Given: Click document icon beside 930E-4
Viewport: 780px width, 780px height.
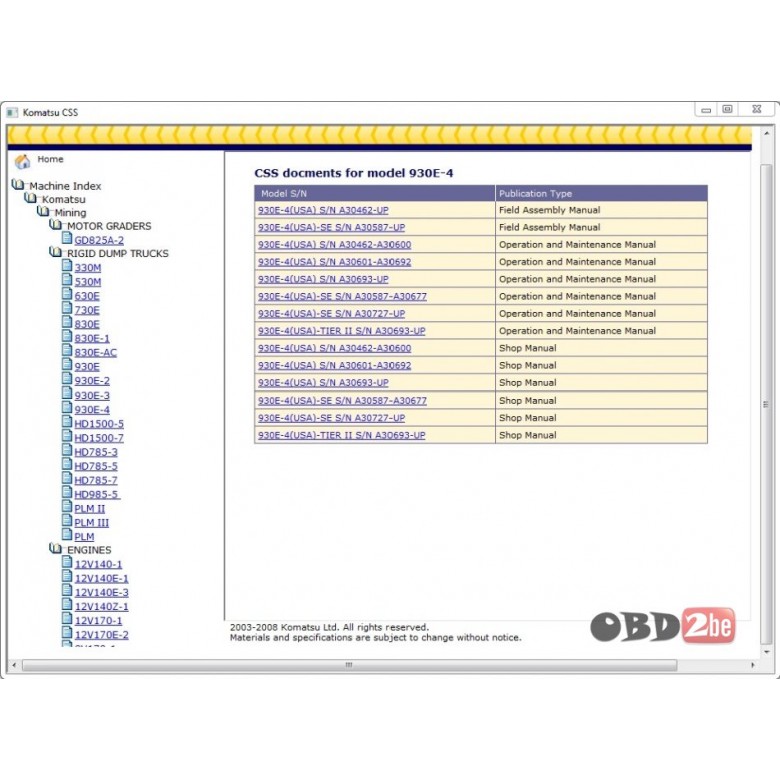Looking at the screenshot, I should click(67, 407).
